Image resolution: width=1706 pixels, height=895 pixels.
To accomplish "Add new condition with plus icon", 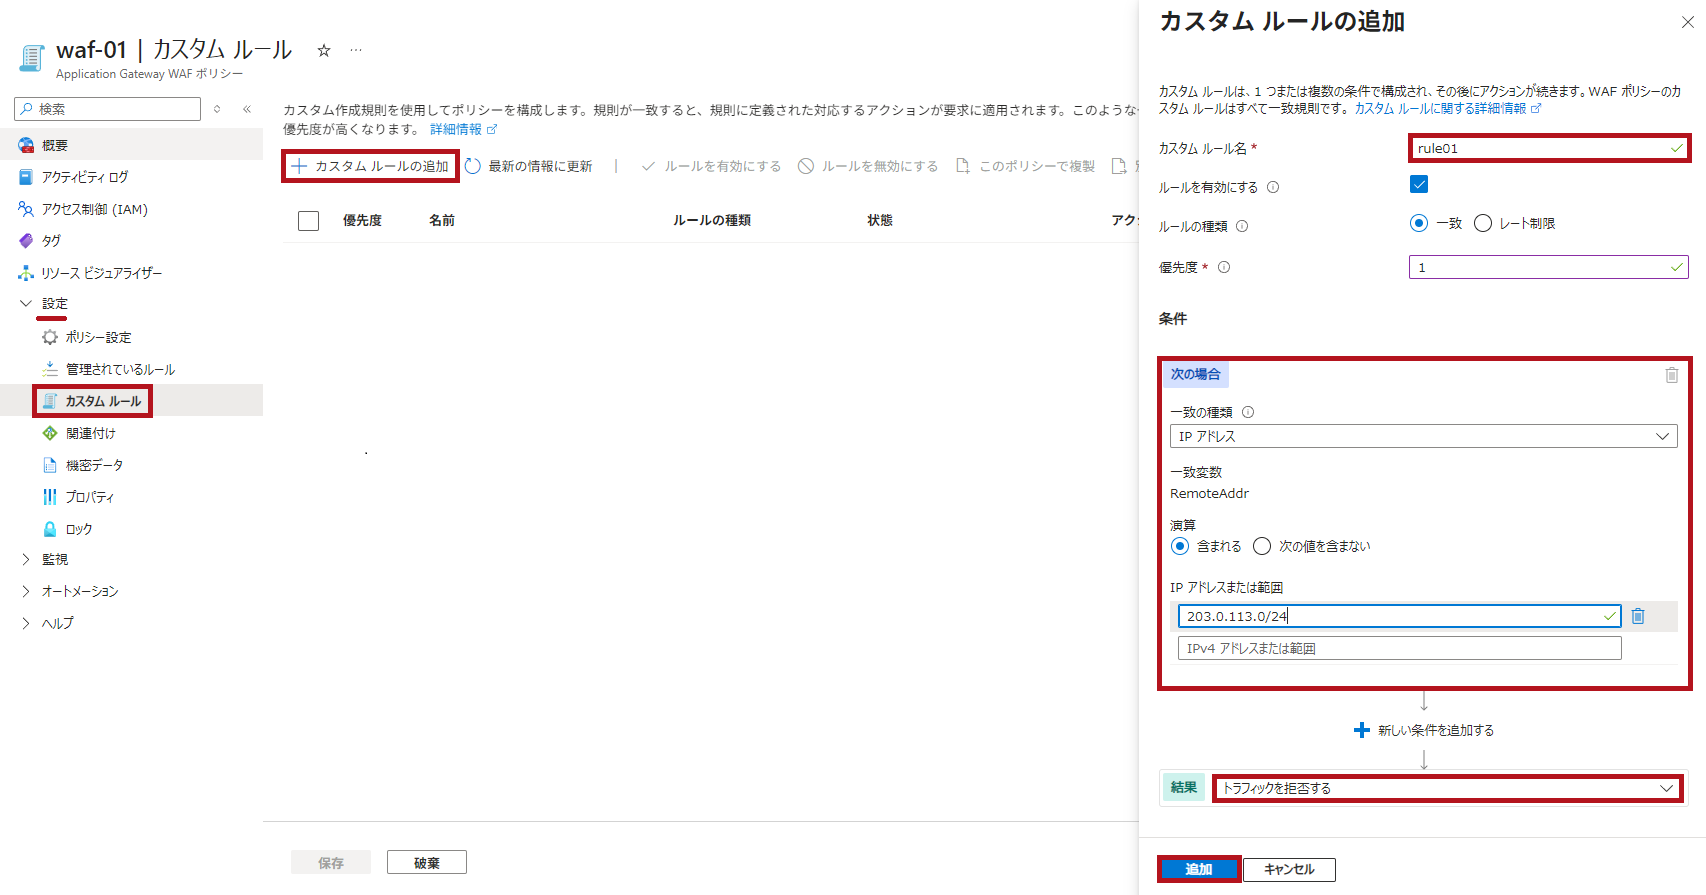I will coord(1361,730).
